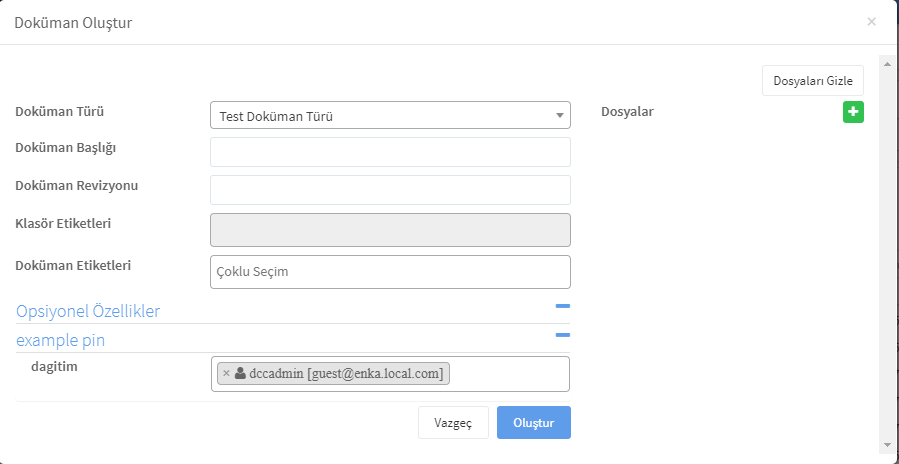Open the Doküman Türü dropdown
The width and height of the screenshot is (899, 464).
click(390, 115)
